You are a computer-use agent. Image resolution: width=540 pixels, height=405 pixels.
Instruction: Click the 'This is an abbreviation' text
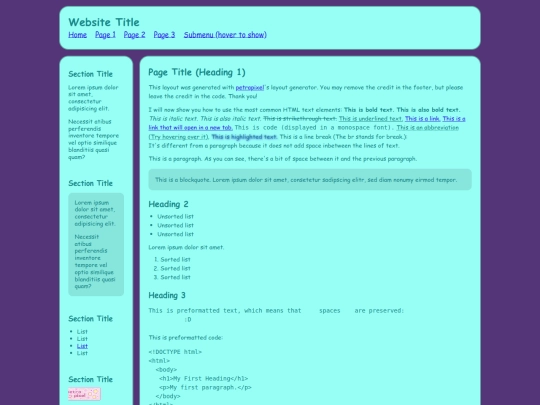(427, 127)
